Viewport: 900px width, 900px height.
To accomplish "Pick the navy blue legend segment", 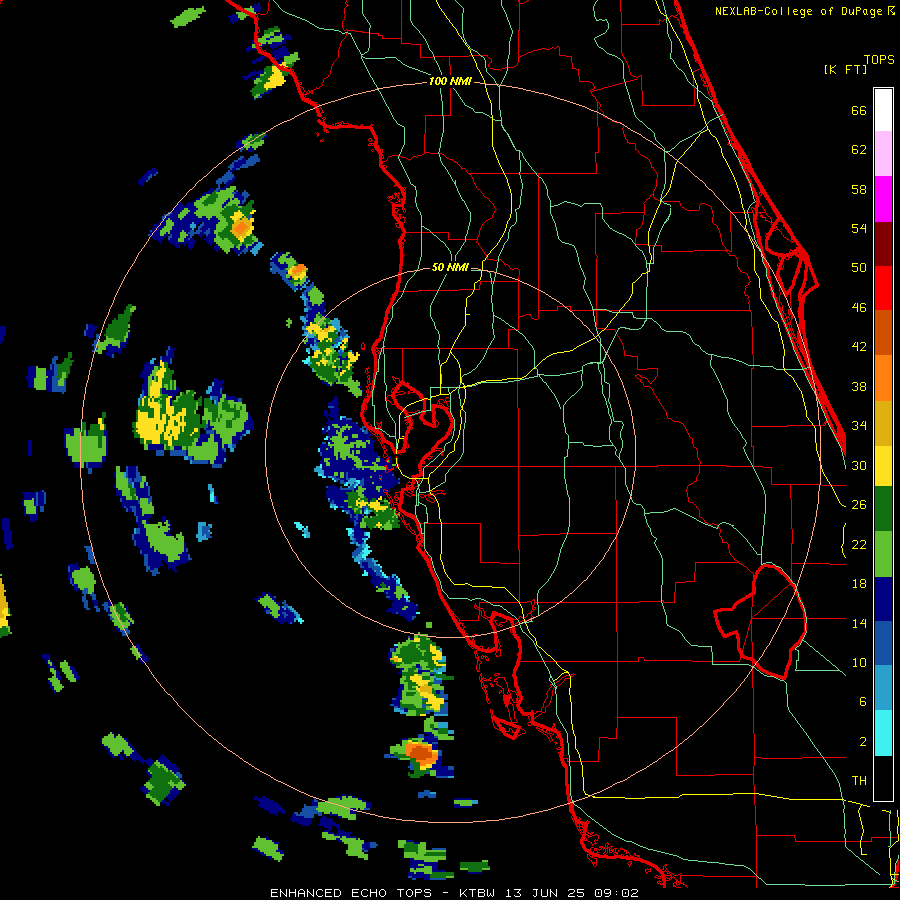I will pos(883,599).
